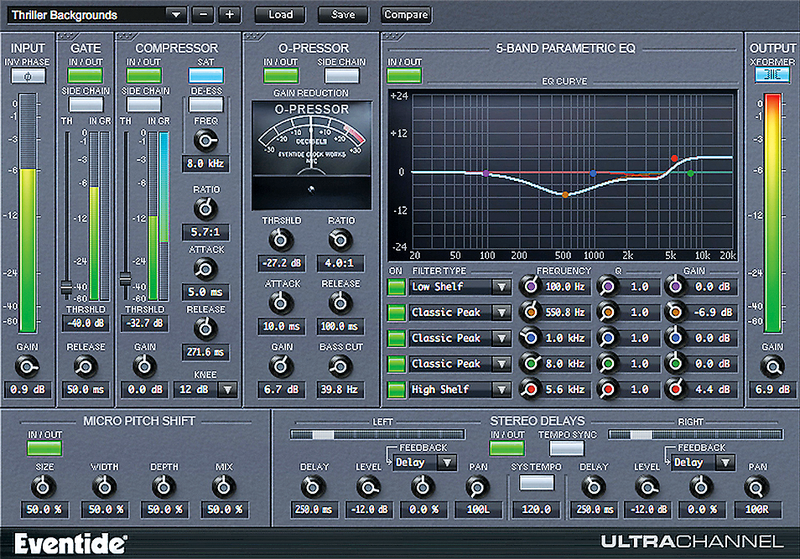The image size is (800, 559).
Task: Click the orange EQ curve node
Action: (565, 194)
